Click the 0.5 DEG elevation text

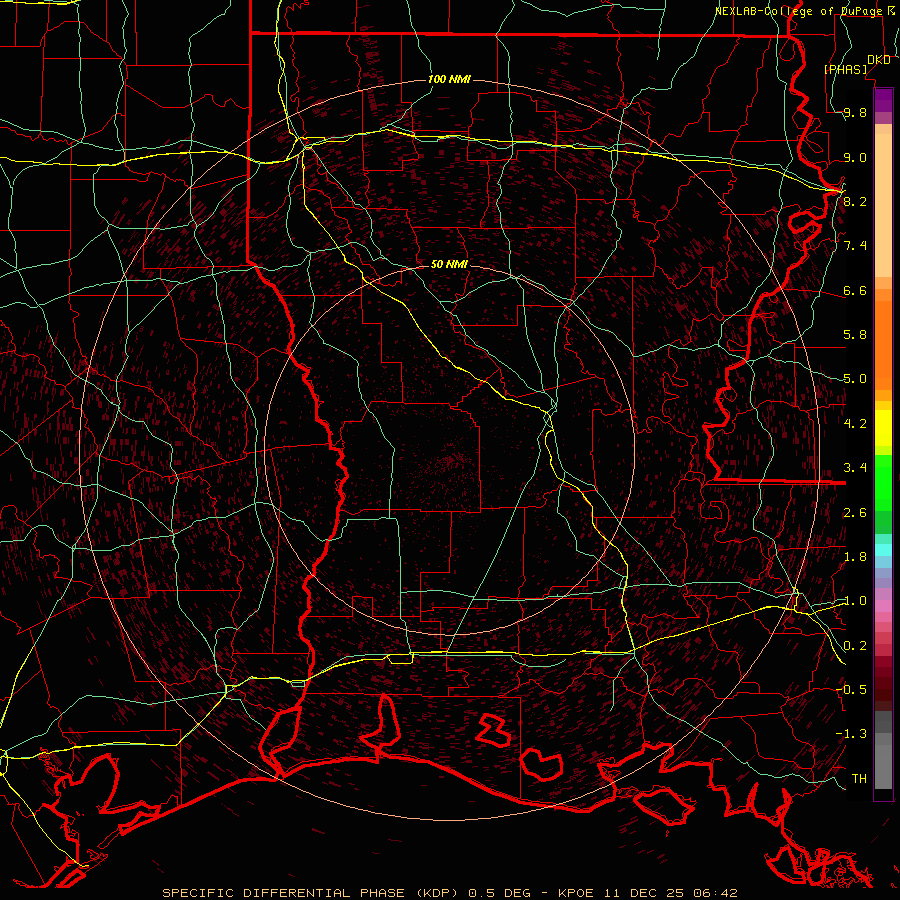[499, 893]
